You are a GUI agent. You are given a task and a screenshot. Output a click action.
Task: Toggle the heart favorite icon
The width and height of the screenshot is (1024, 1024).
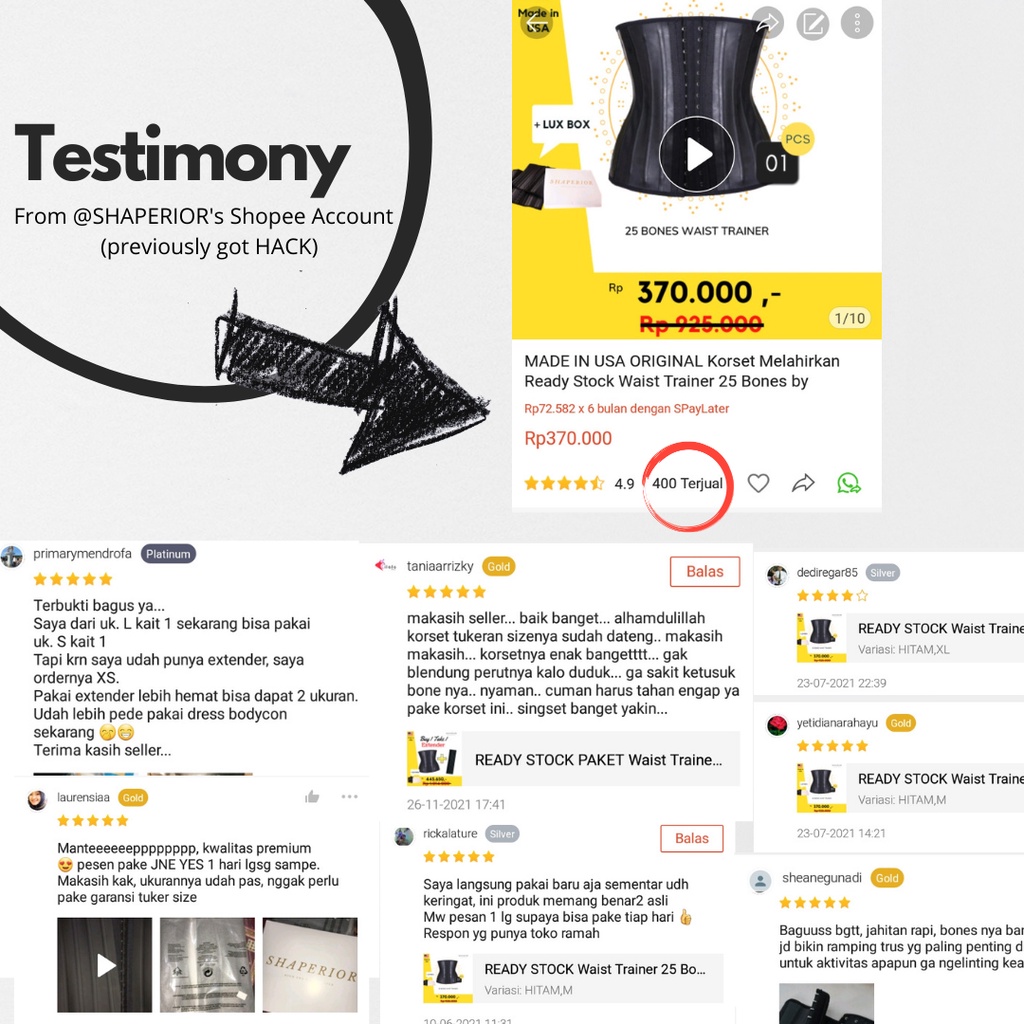(x=758, y=483)
